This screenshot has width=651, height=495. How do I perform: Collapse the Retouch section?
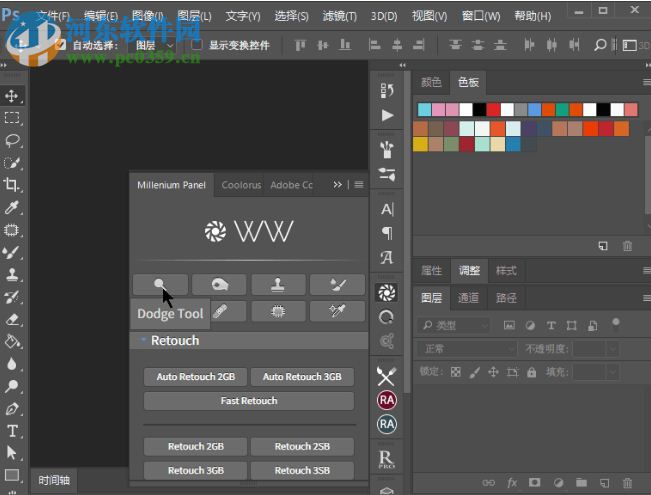click(x=143, y=340)
